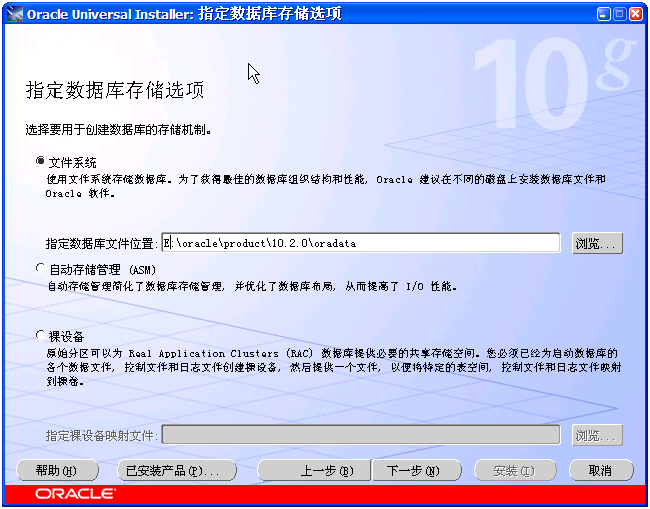This screenshot has width=650, height=509.
Task: Click the 指定数据库存储选项 page heading
Action: [115, 90]
